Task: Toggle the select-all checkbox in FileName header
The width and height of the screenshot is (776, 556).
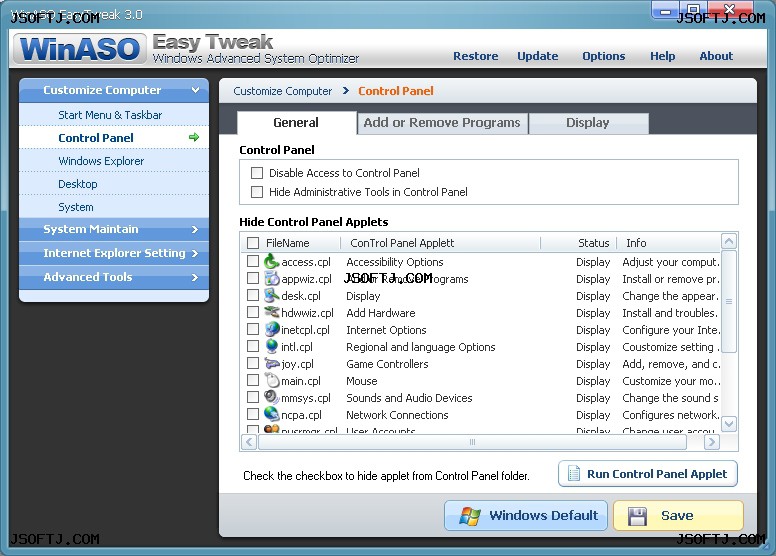Action: [x=253, y=243]
